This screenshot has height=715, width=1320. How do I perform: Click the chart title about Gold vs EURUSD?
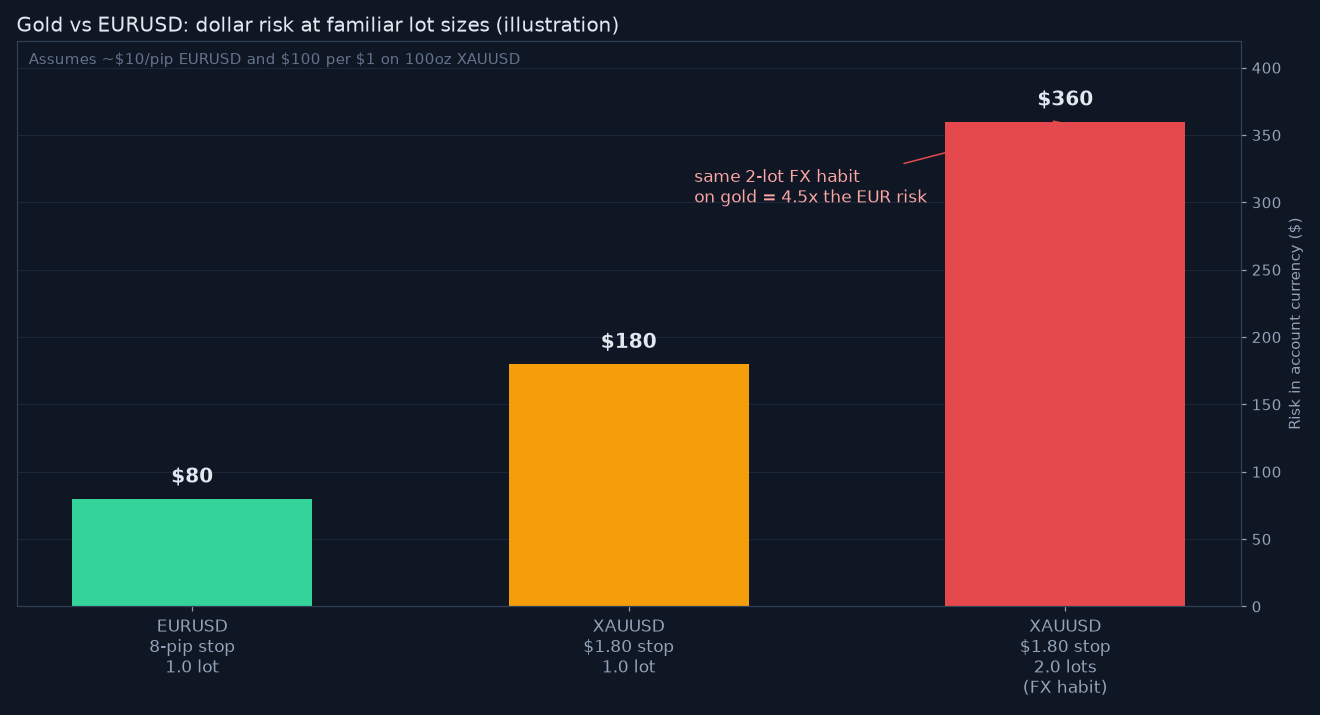click(318, 25)
